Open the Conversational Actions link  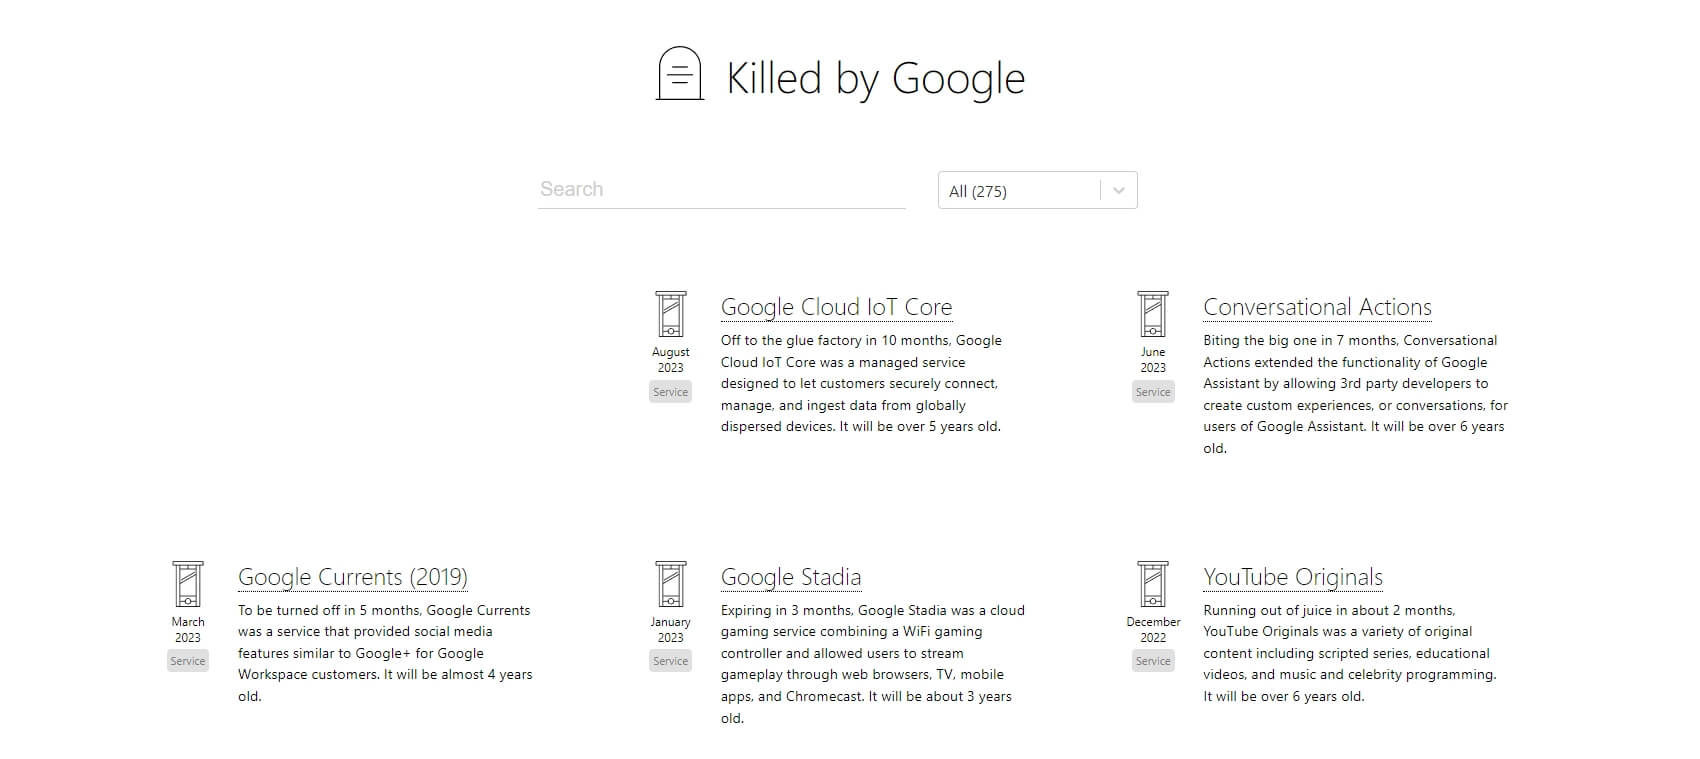pos(1317,307)
